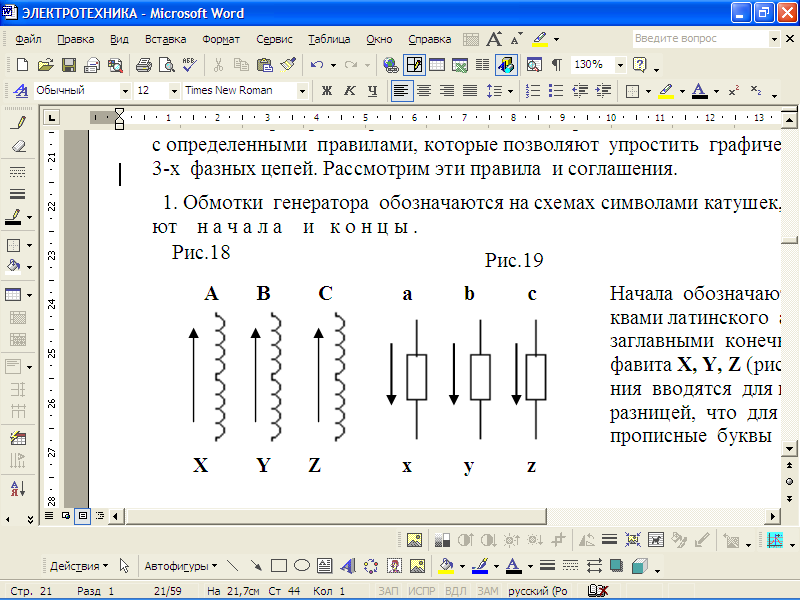
Task: Open the borders dropdown arrow in formatting toolbar
Action: click(x=648, y=91)
